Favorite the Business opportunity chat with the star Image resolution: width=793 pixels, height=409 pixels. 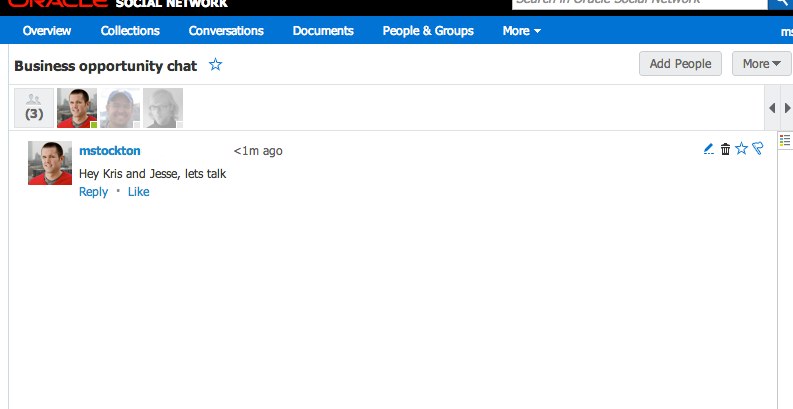tap(216, 65)
